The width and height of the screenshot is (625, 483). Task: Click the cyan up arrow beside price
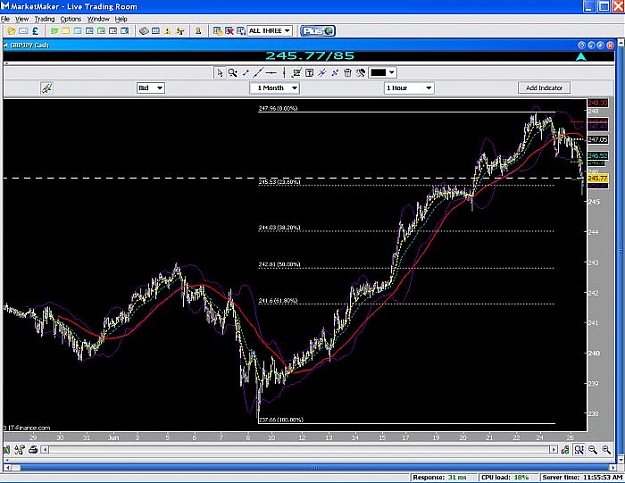click(x=581, y=57)
